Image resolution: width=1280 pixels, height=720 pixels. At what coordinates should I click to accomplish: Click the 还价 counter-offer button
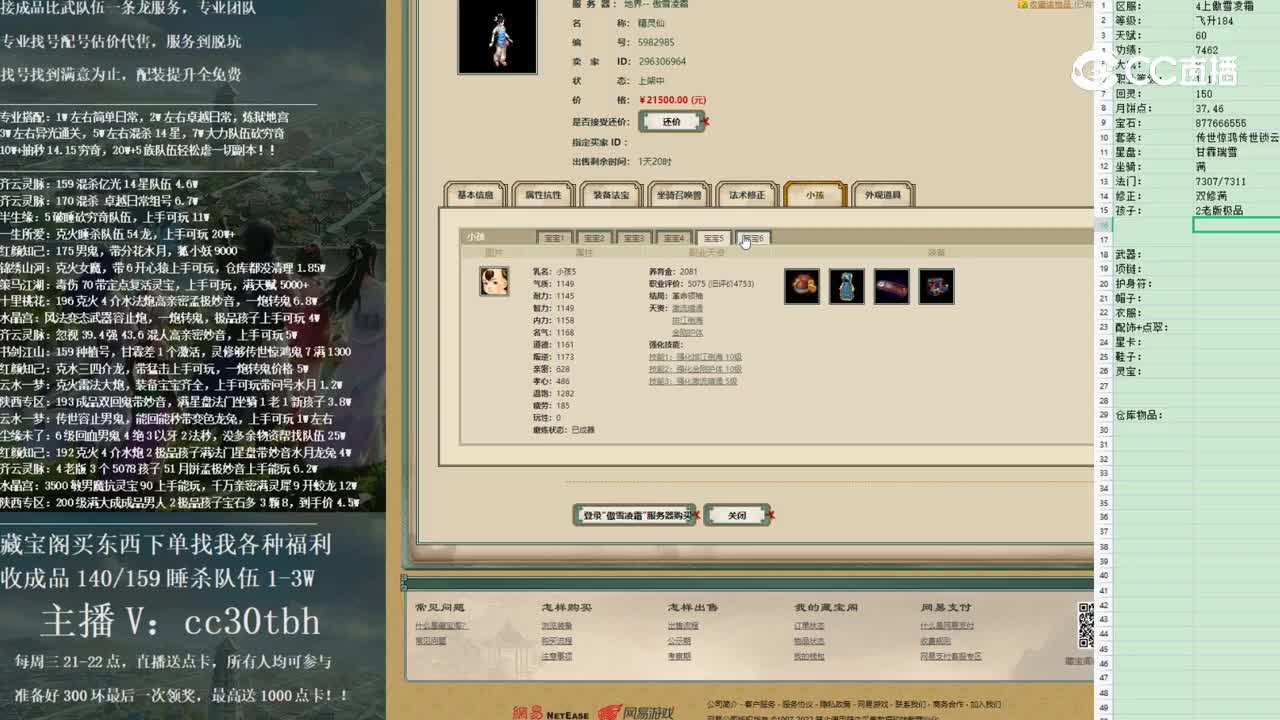click(x=671, y=120)
